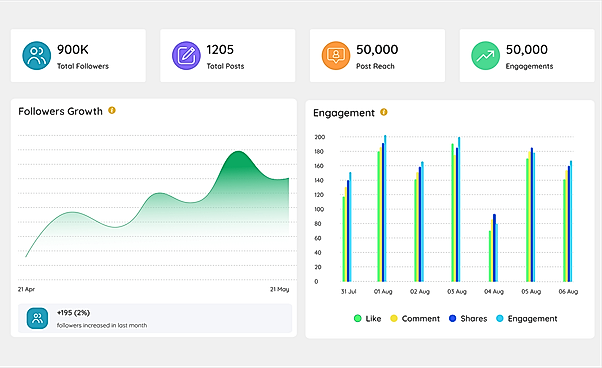Click the Total Posts edit icon
This screenshot has height=368, width=602.
186,56
